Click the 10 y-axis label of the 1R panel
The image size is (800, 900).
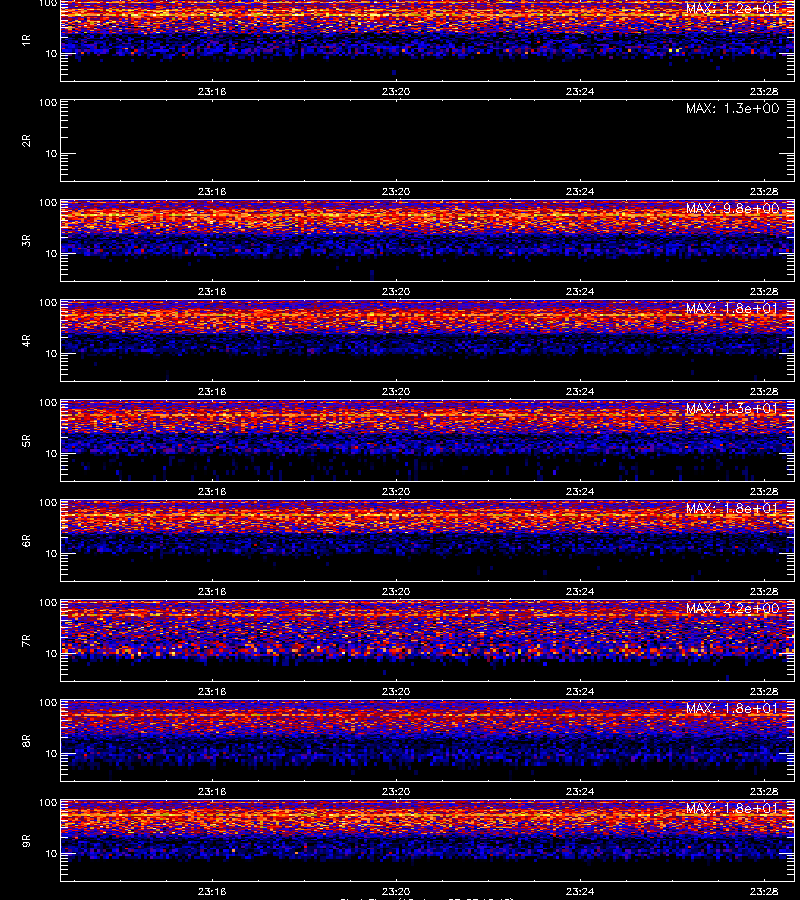pos(51,53)
